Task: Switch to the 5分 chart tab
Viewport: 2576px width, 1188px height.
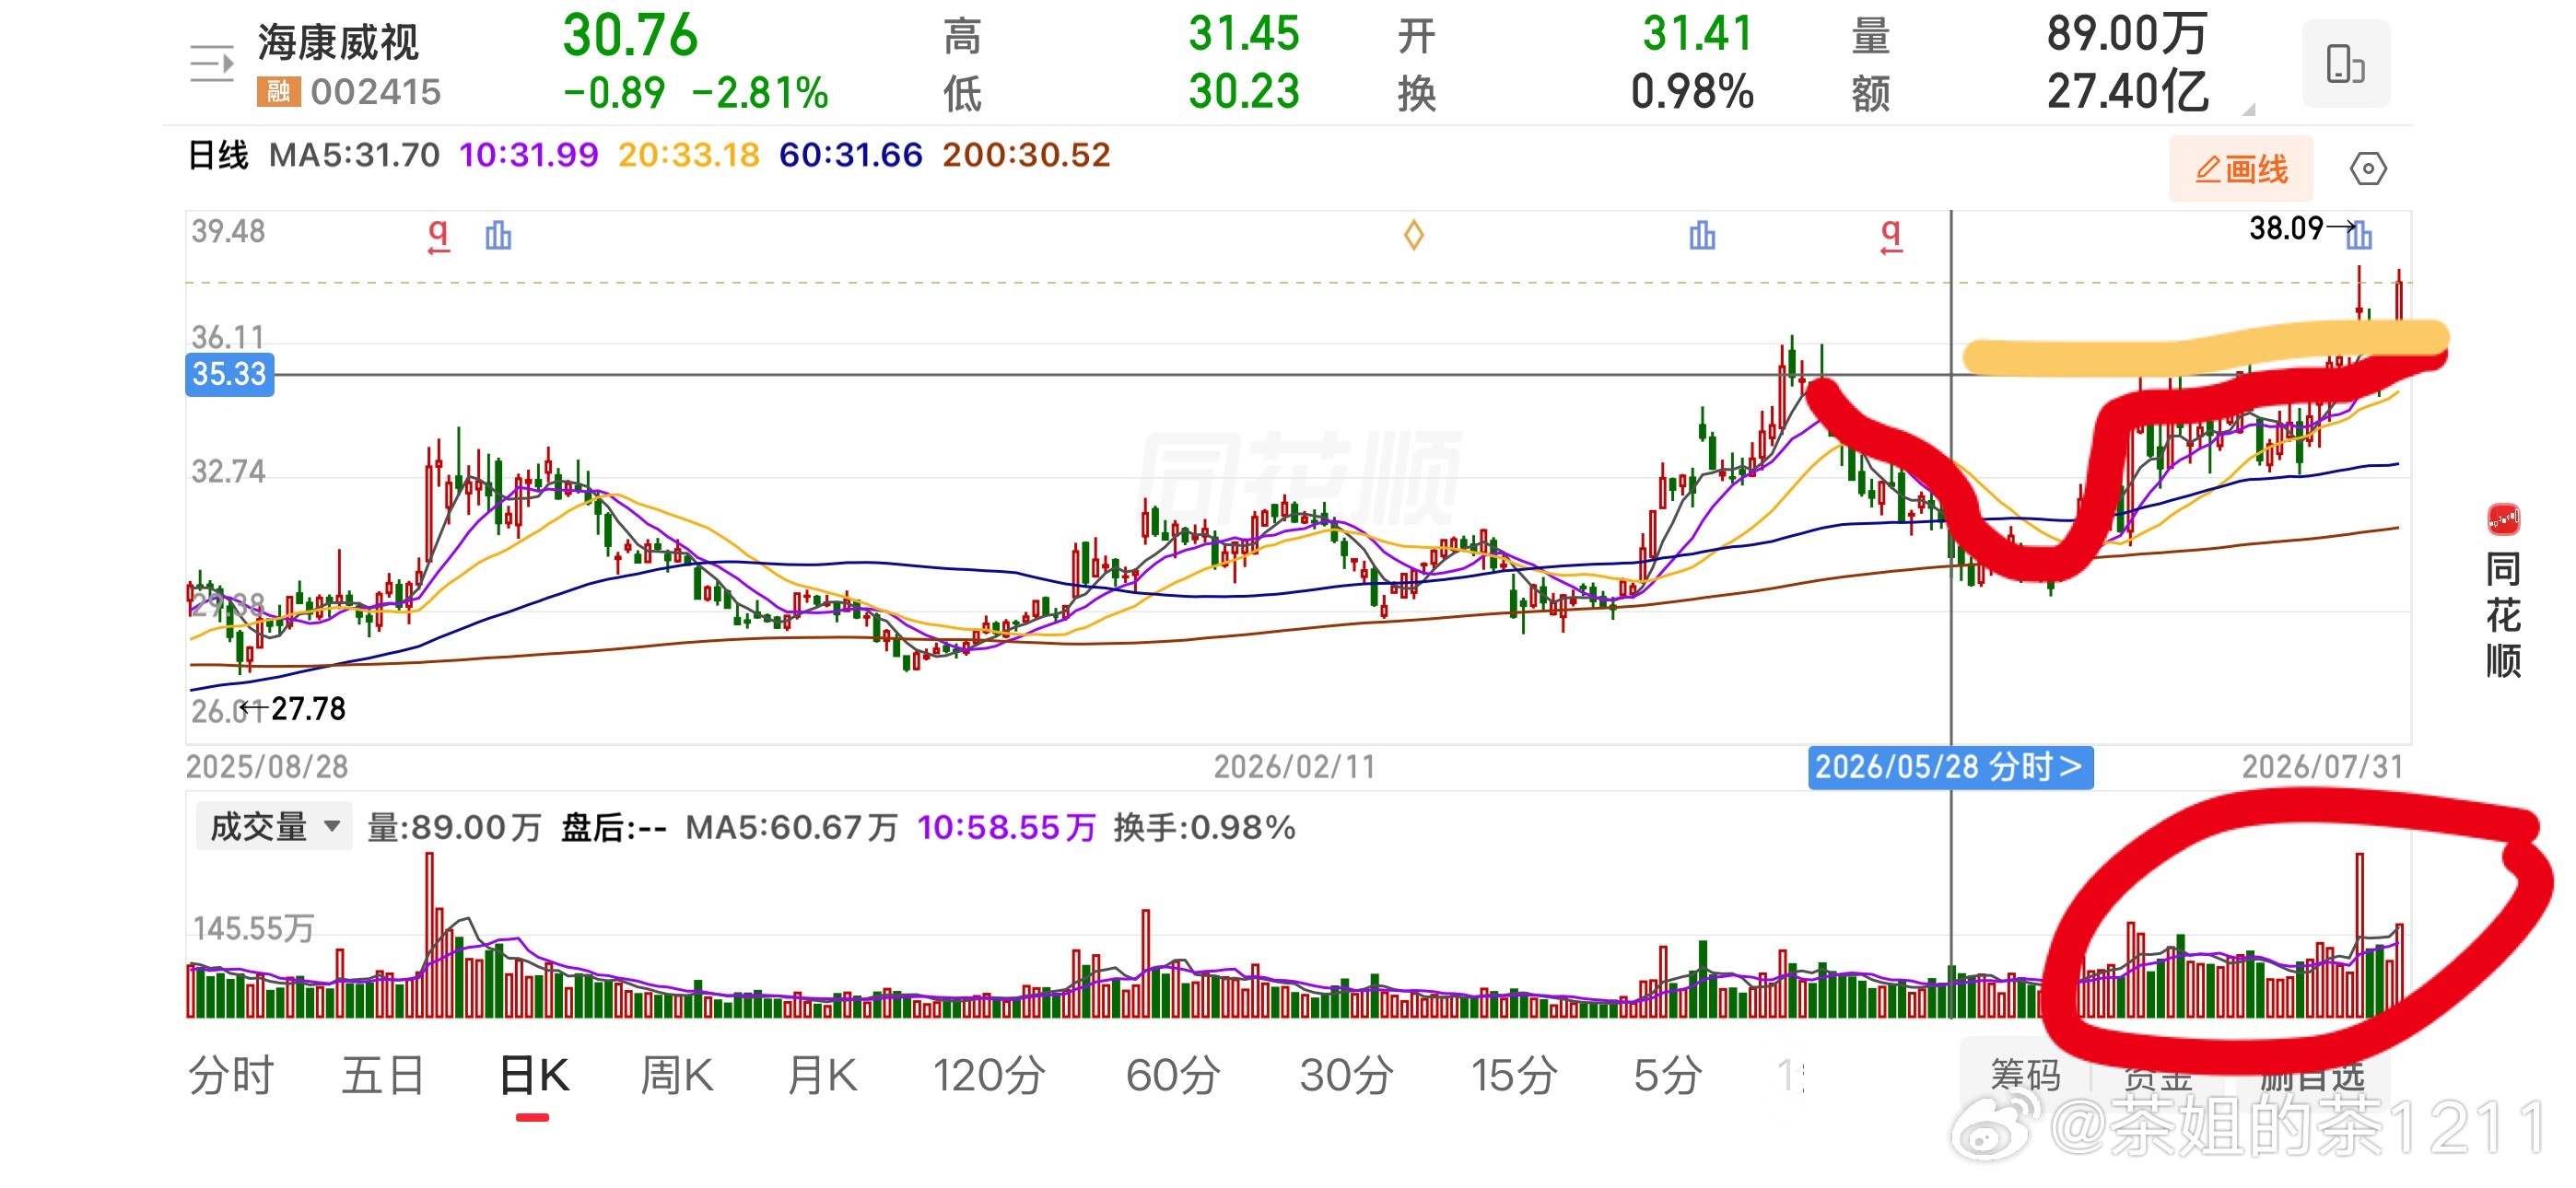Action: 1667,1076
